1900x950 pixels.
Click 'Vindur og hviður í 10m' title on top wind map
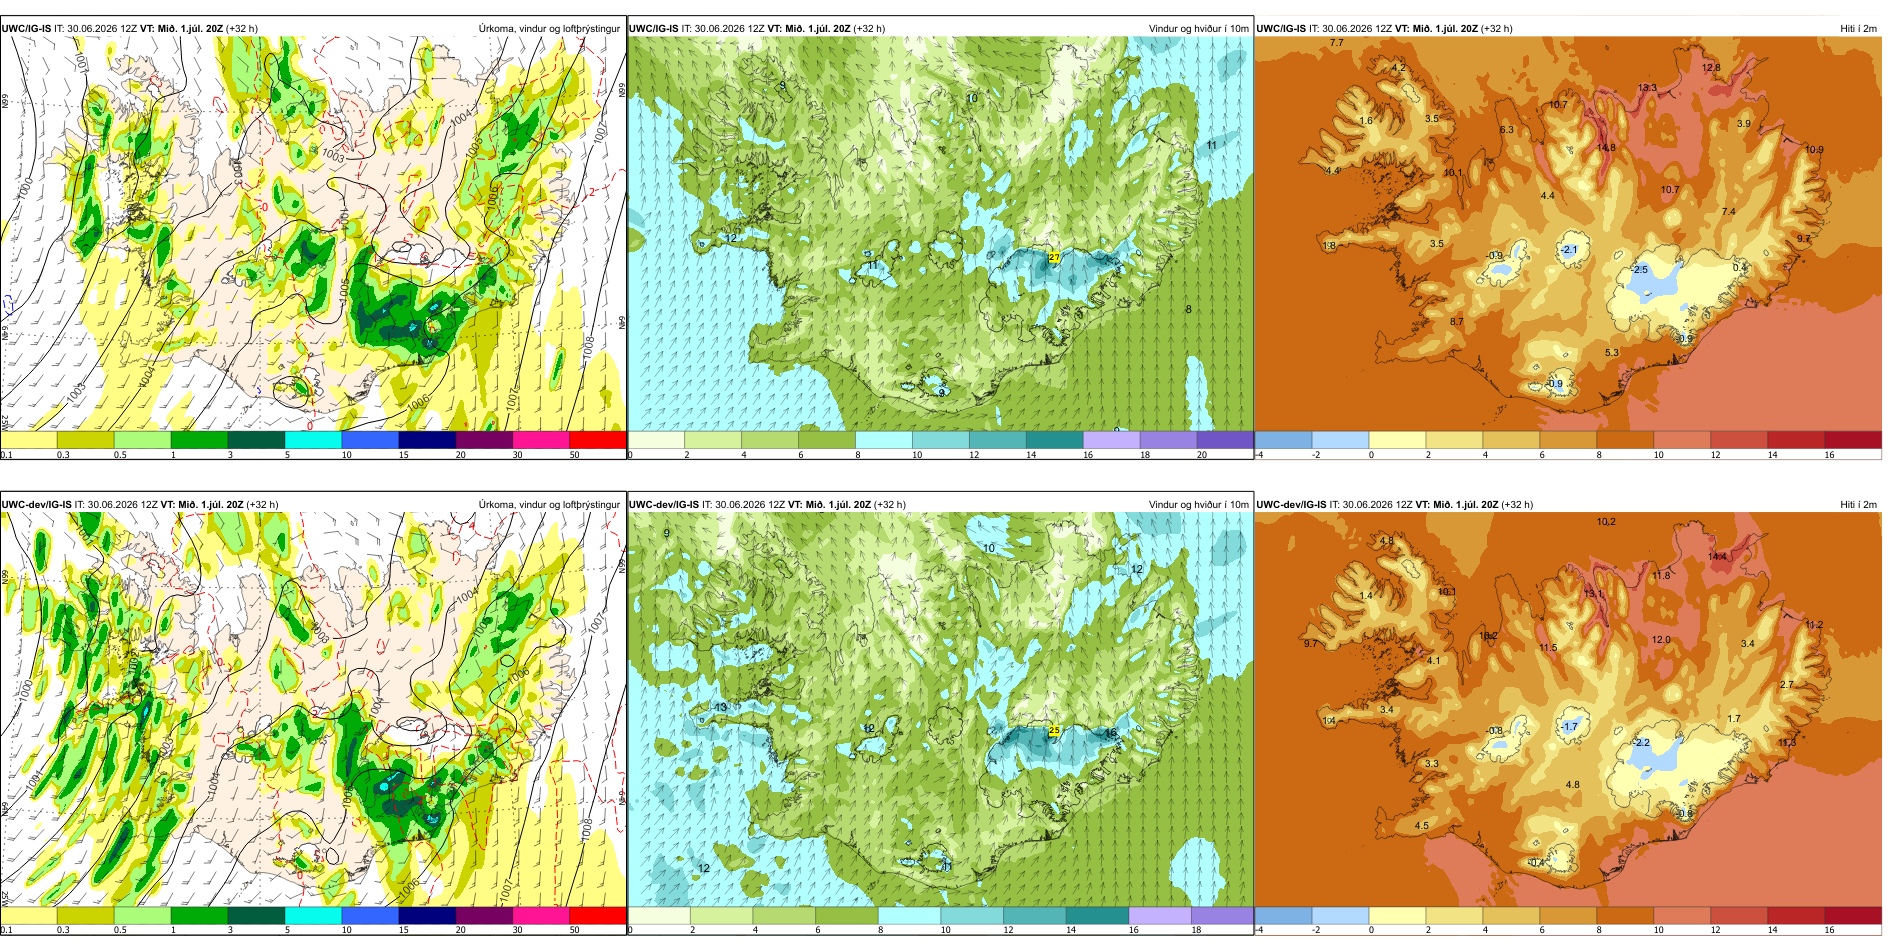click(x=1198, y=28)
